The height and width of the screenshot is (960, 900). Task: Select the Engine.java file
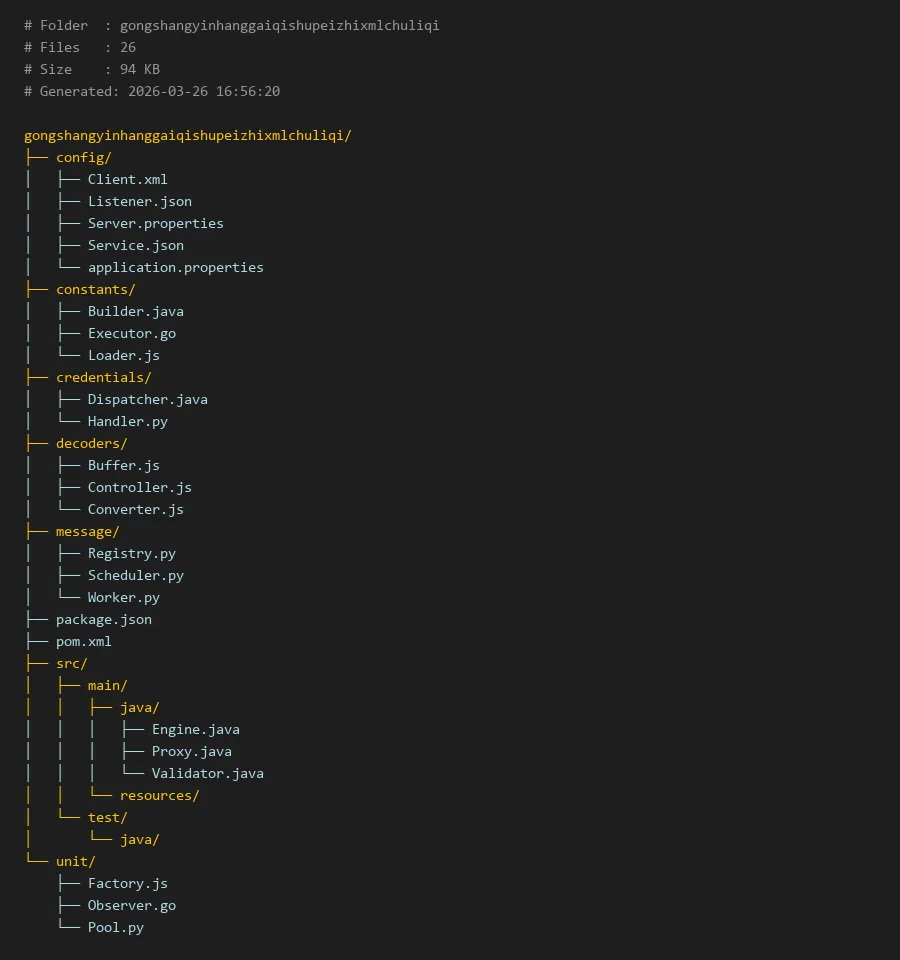195,729
